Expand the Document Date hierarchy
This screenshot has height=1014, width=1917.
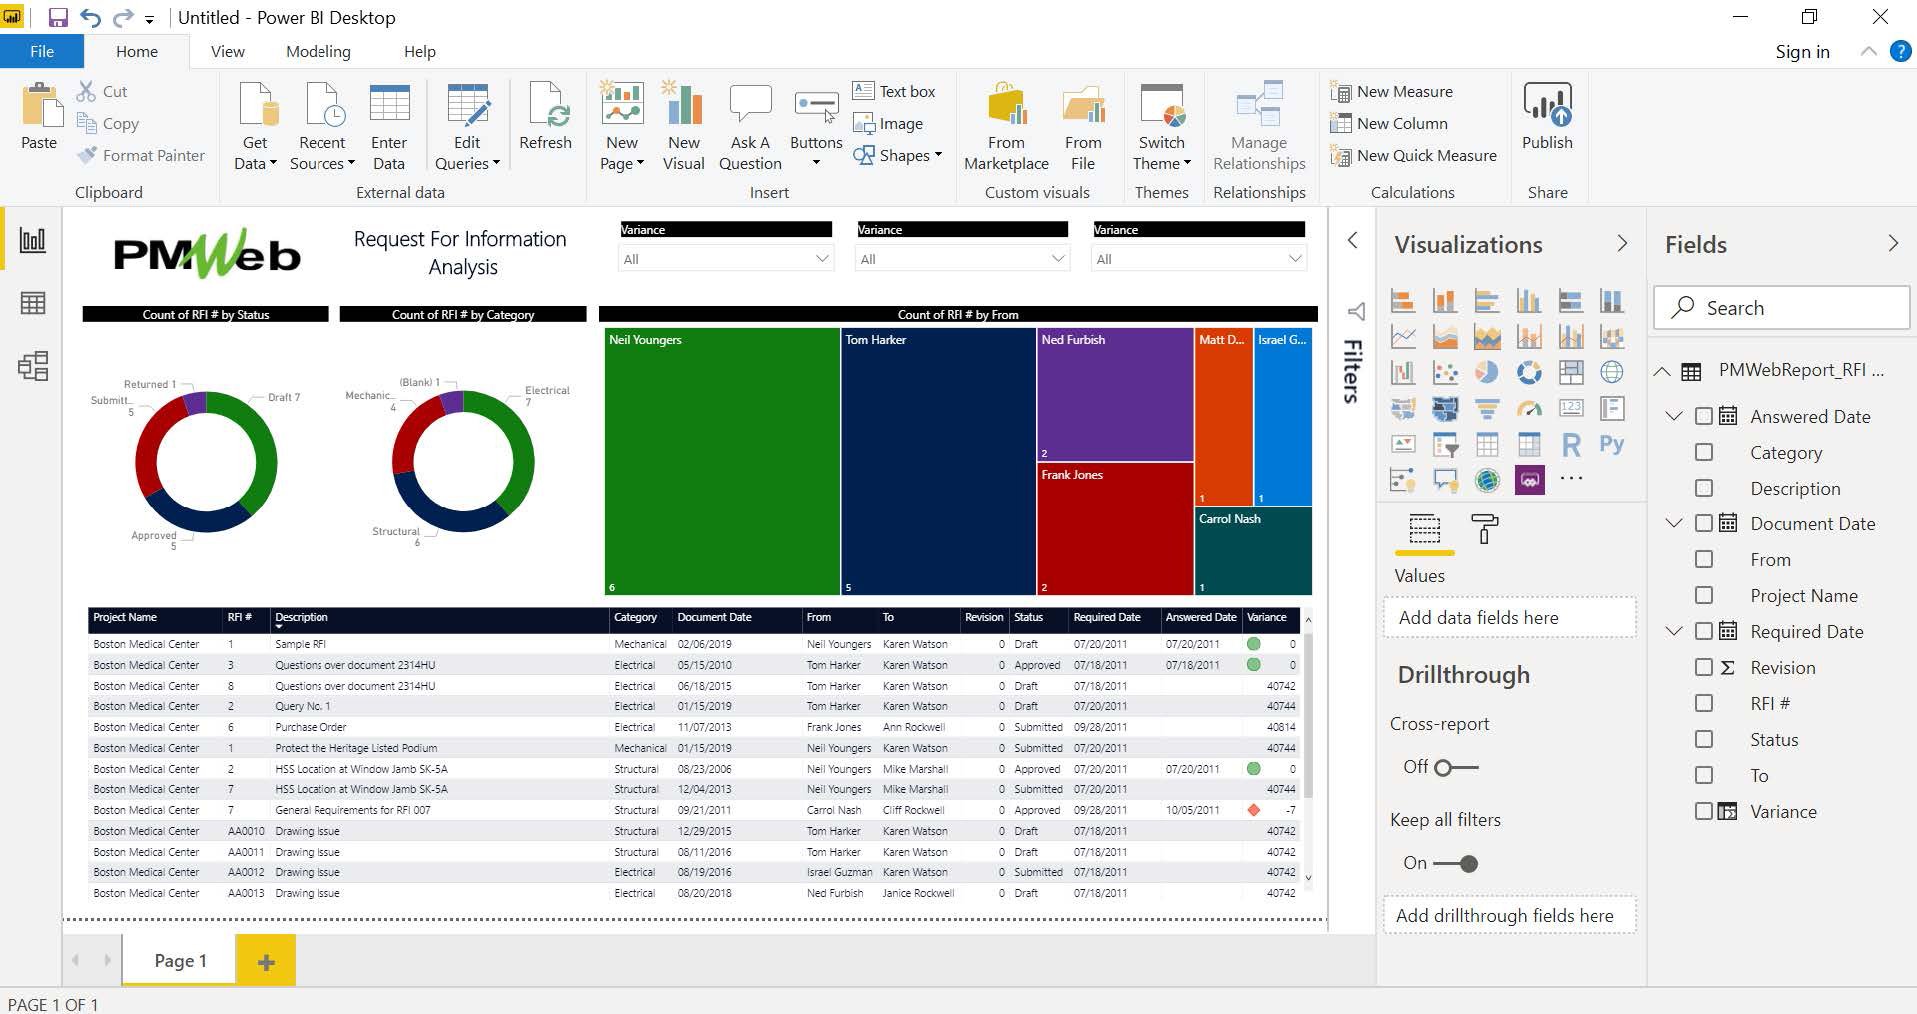point(1674,523)
